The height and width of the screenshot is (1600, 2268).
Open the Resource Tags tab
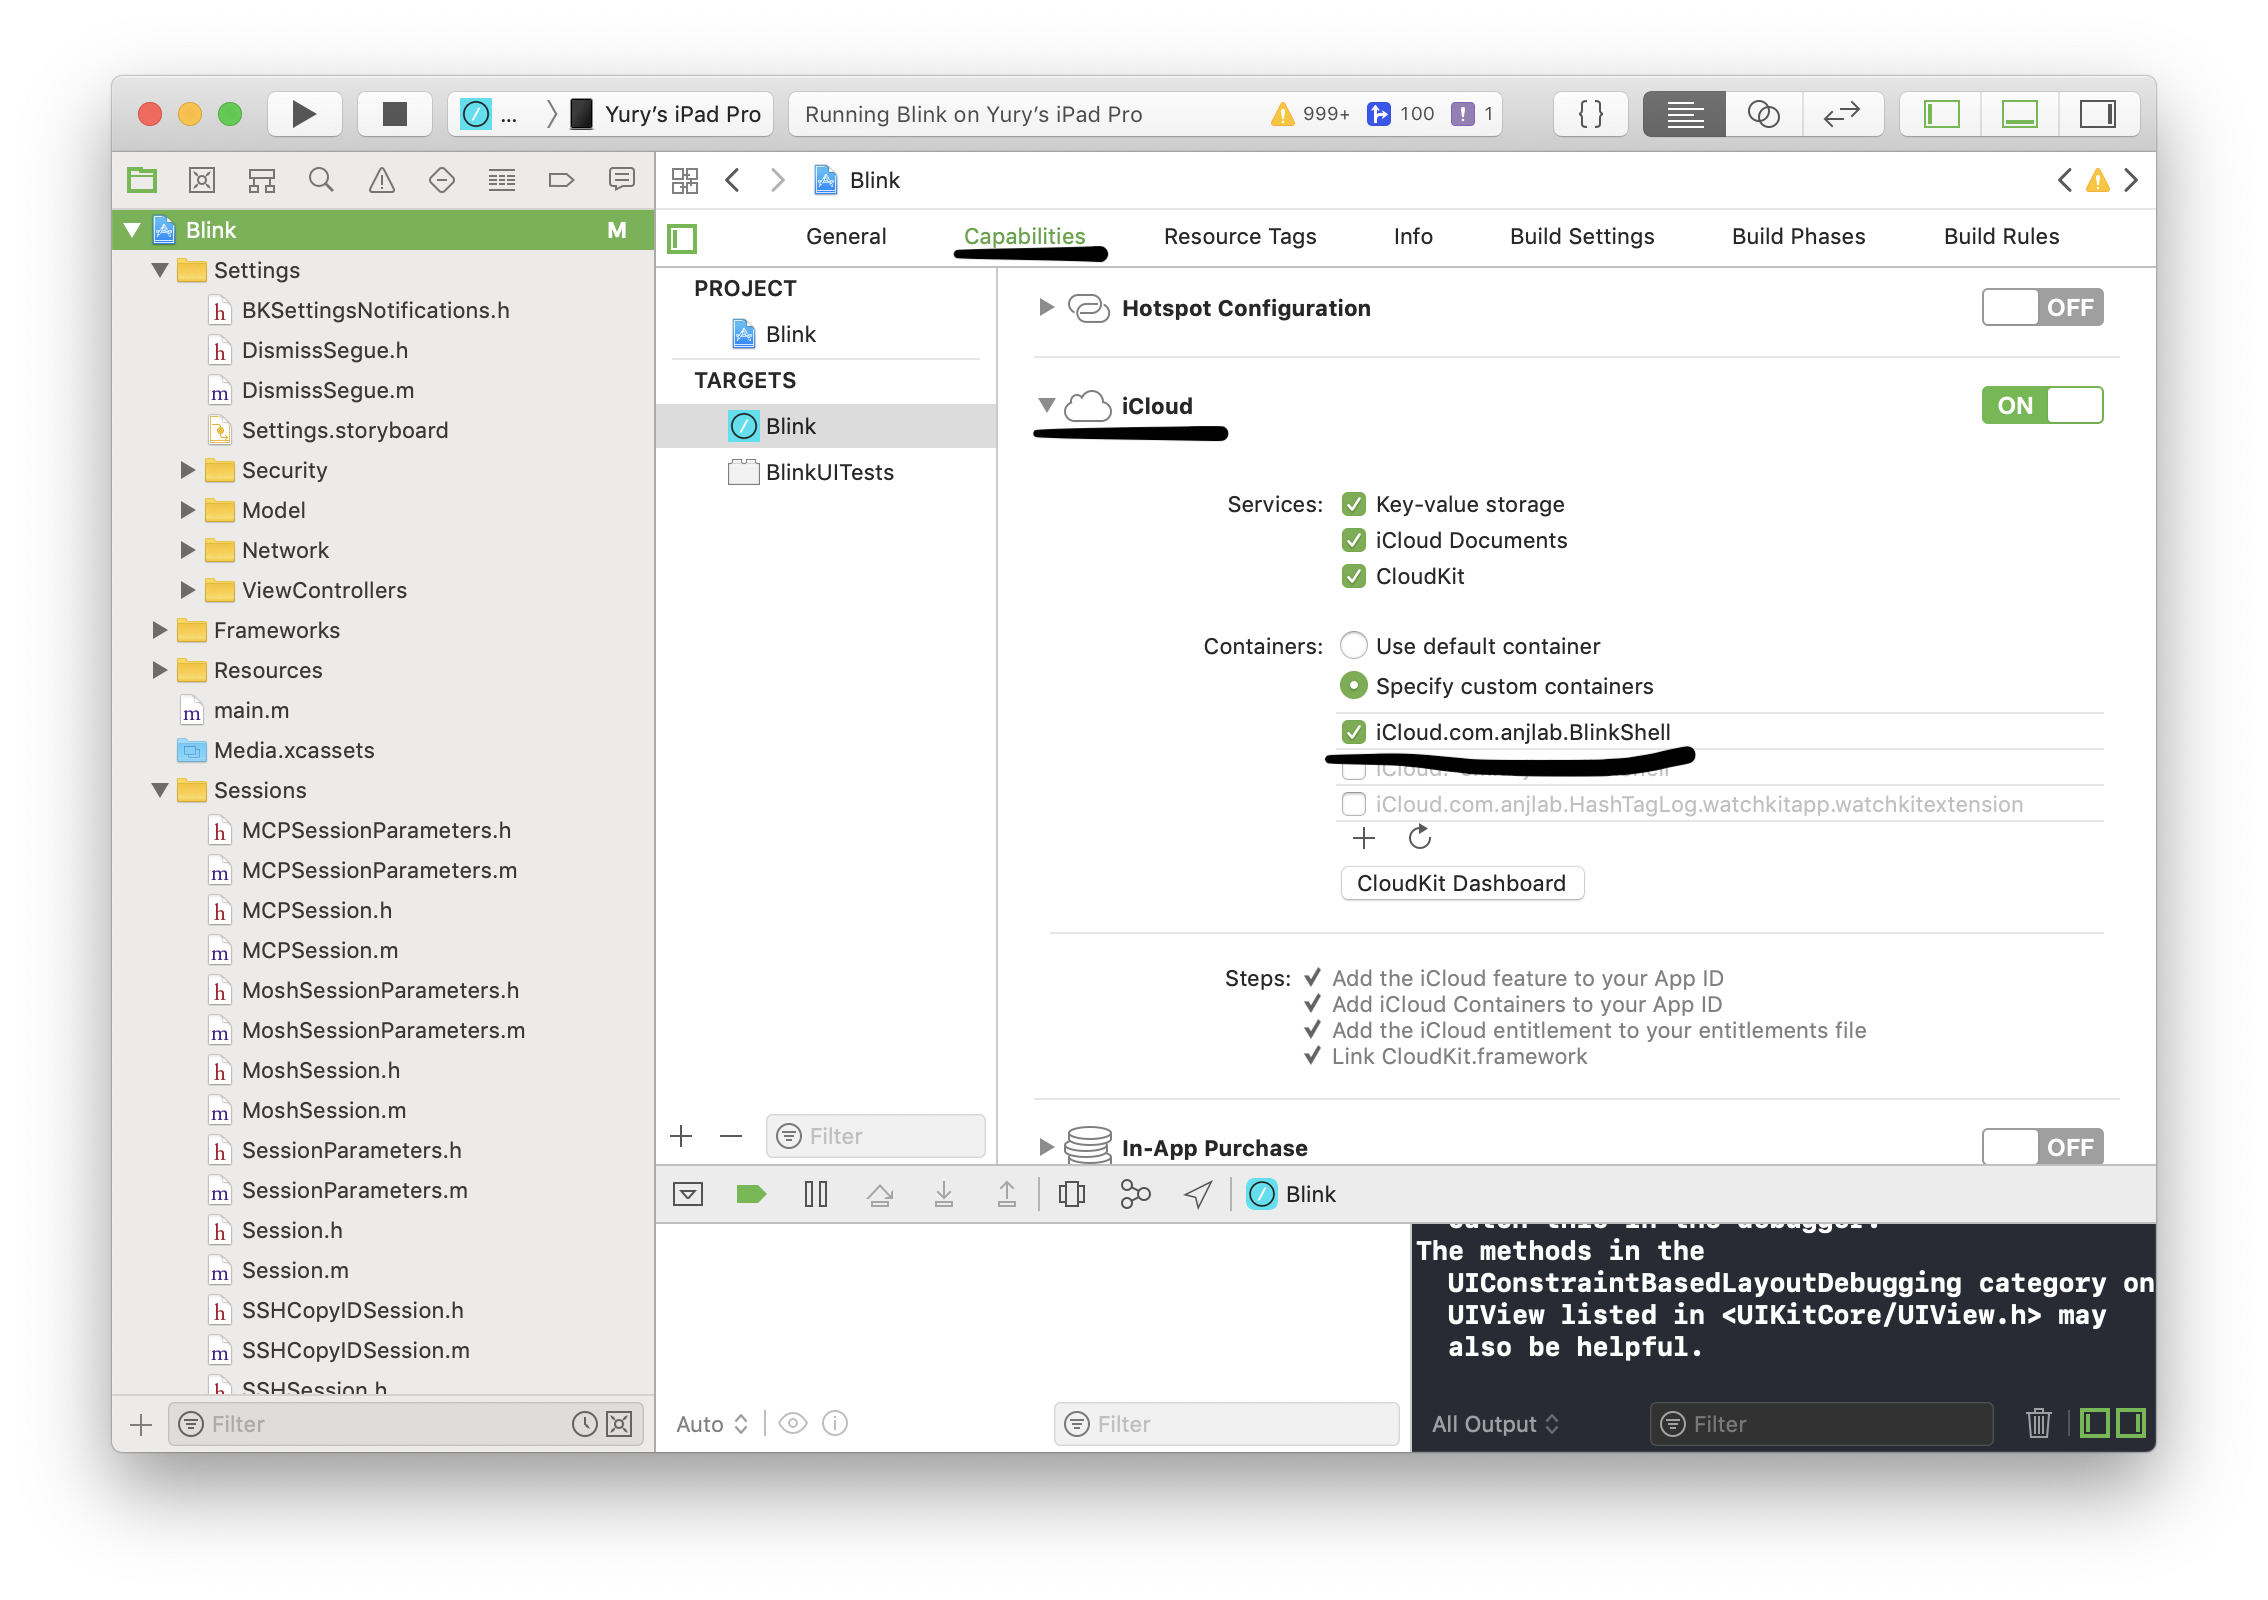point(1240,236)
